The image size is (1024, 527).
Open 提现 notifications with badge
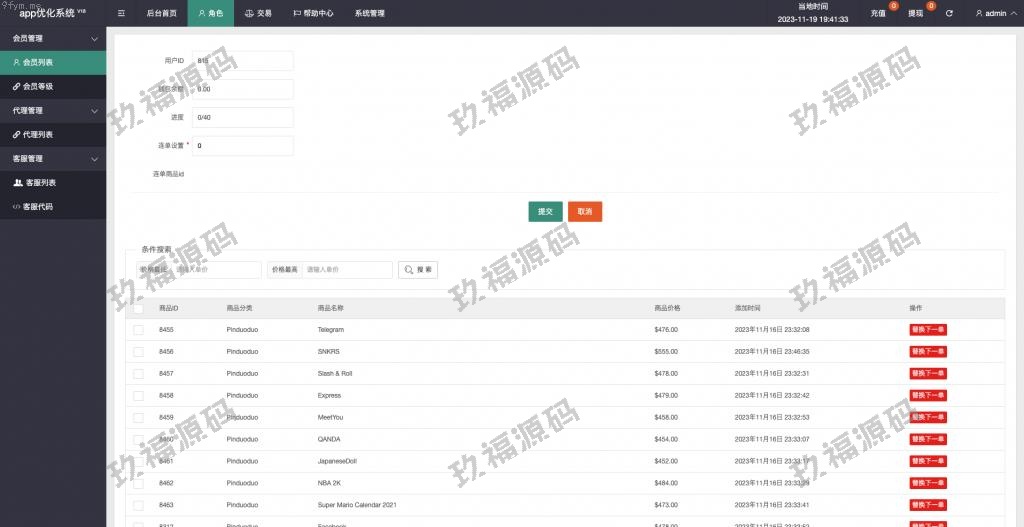tap(916, 13)
